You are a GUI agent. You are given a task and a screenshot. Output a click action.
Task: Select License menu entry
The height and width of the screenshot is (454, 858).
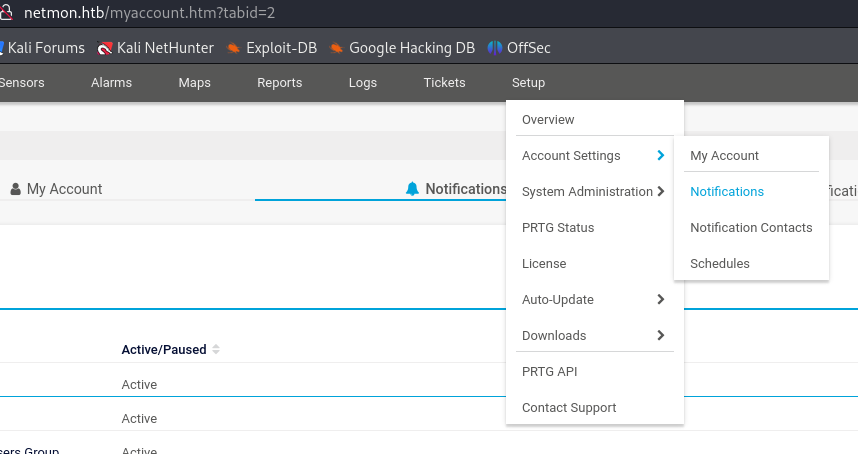[544, 264]
